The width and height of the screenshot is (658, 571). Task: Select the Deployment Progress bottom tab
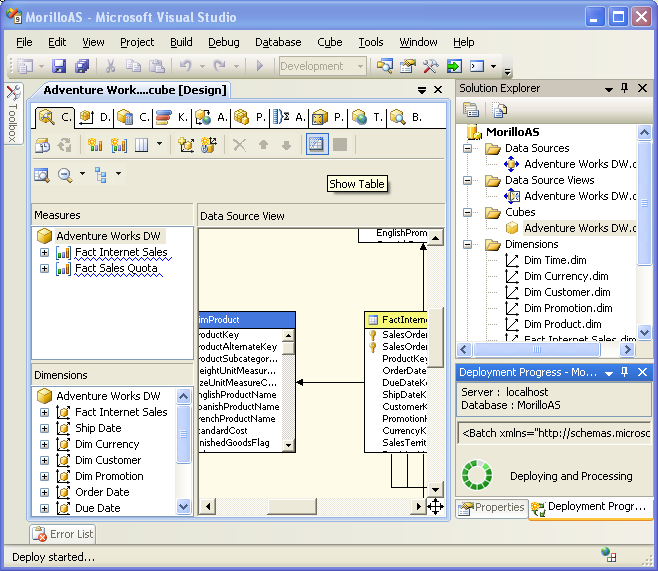coord(590,507)
